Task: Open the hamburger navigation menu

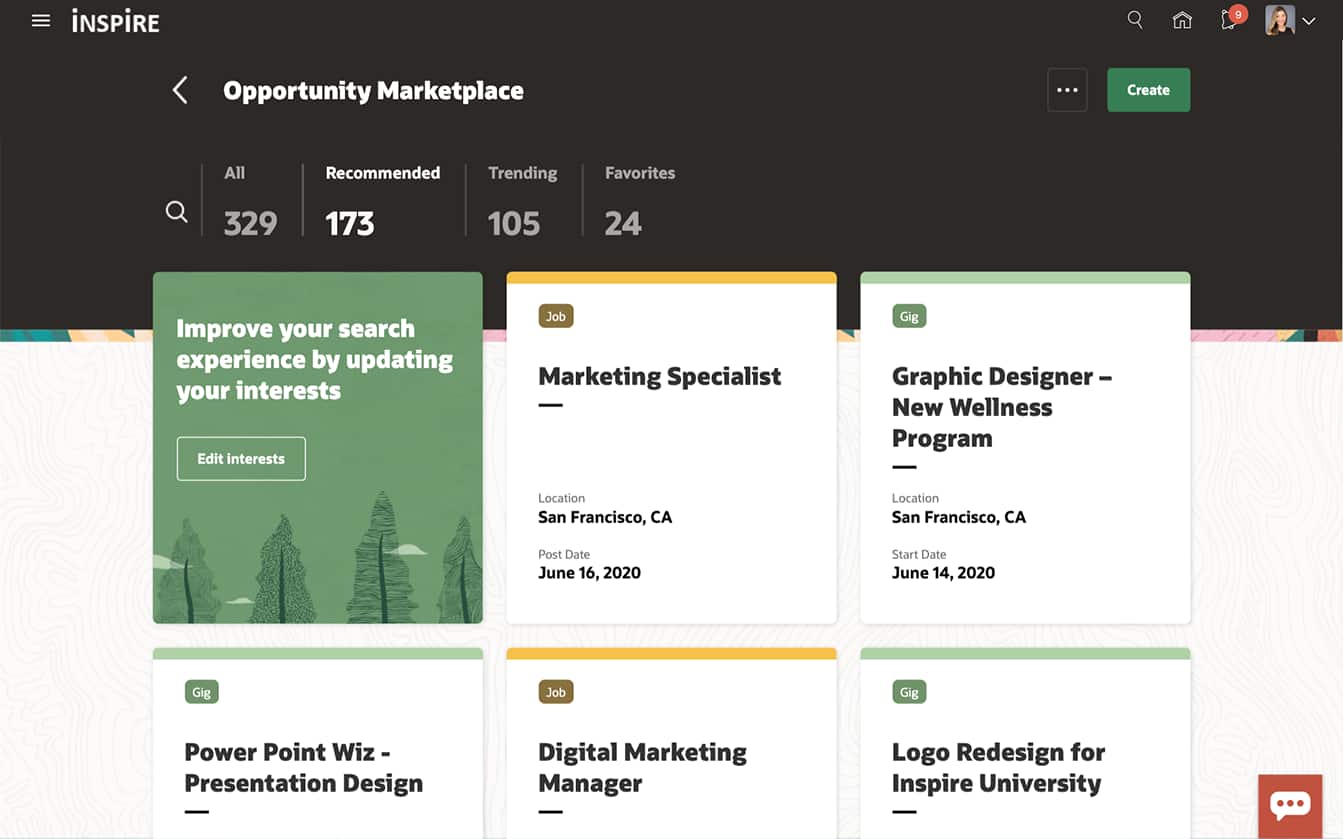Action: (40, 20)
